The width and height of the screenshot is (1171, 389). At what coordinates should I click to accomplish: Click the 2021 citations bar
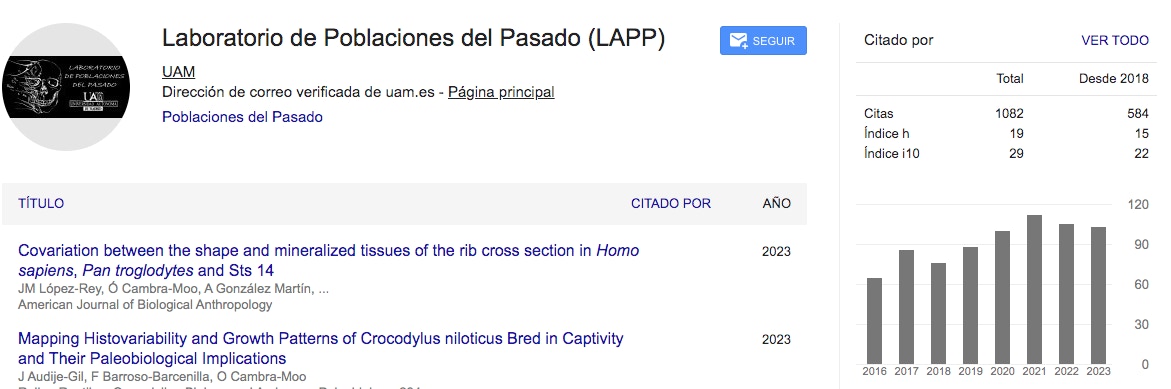[1034, 289]
